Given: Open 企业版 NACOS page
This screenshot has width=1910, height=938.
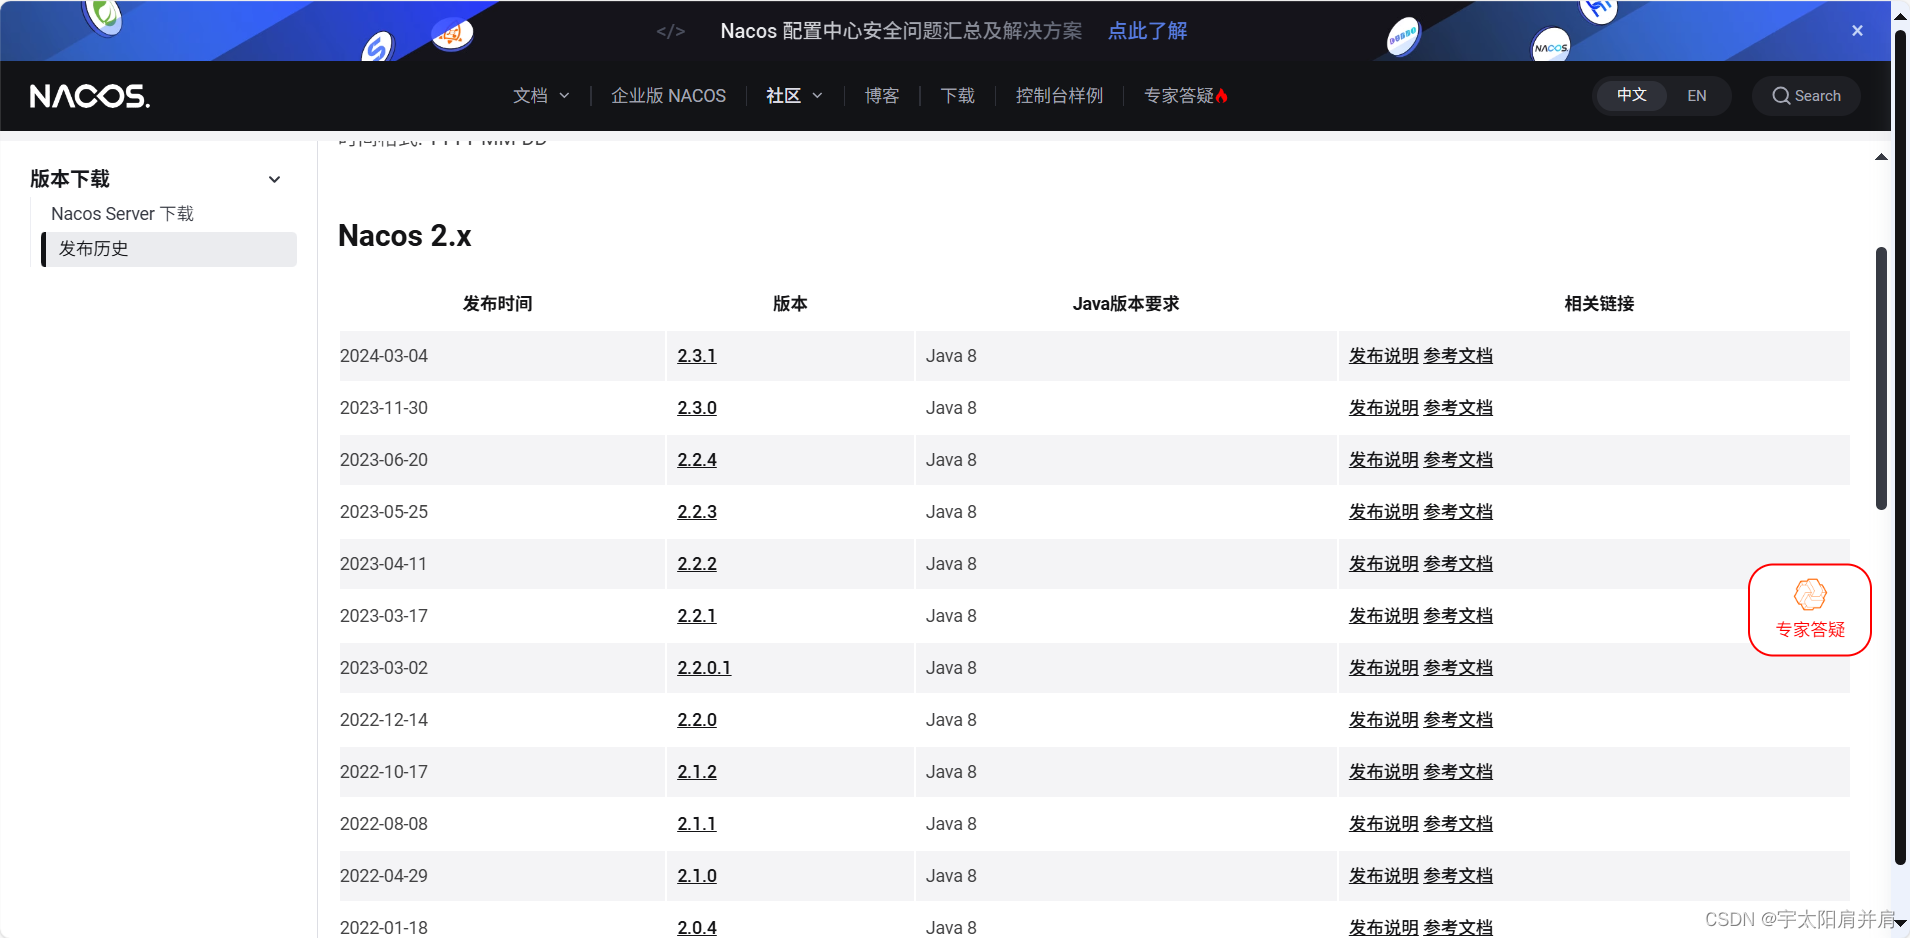Looking at the screenshot, I should click(x=668, y=96).
